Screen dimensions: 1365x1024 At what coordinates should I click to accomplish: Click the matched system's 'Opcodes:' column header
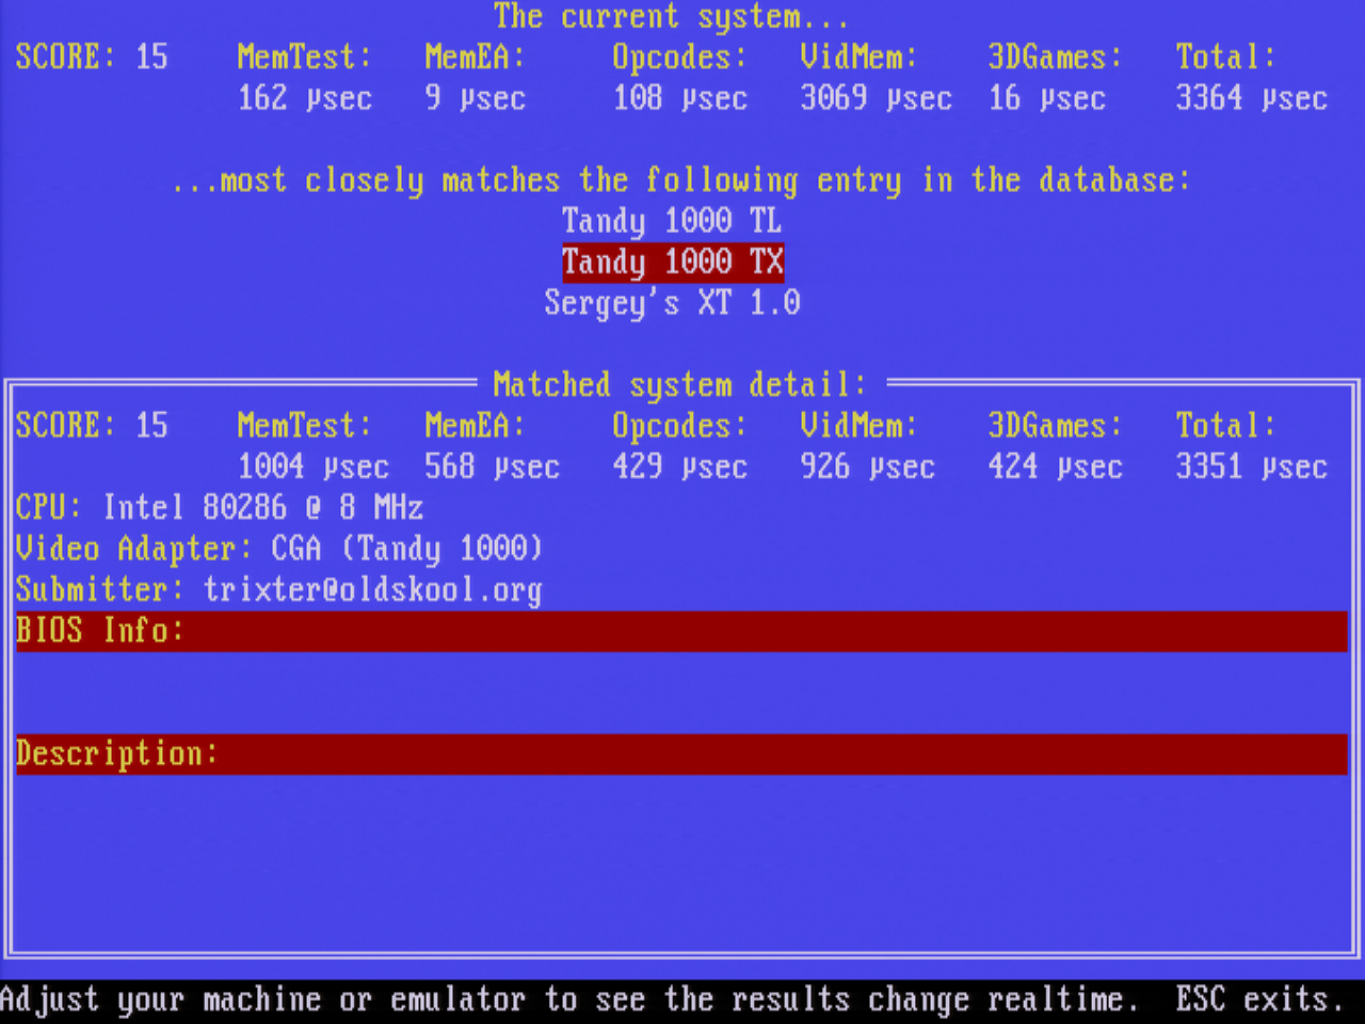point(680,426)
